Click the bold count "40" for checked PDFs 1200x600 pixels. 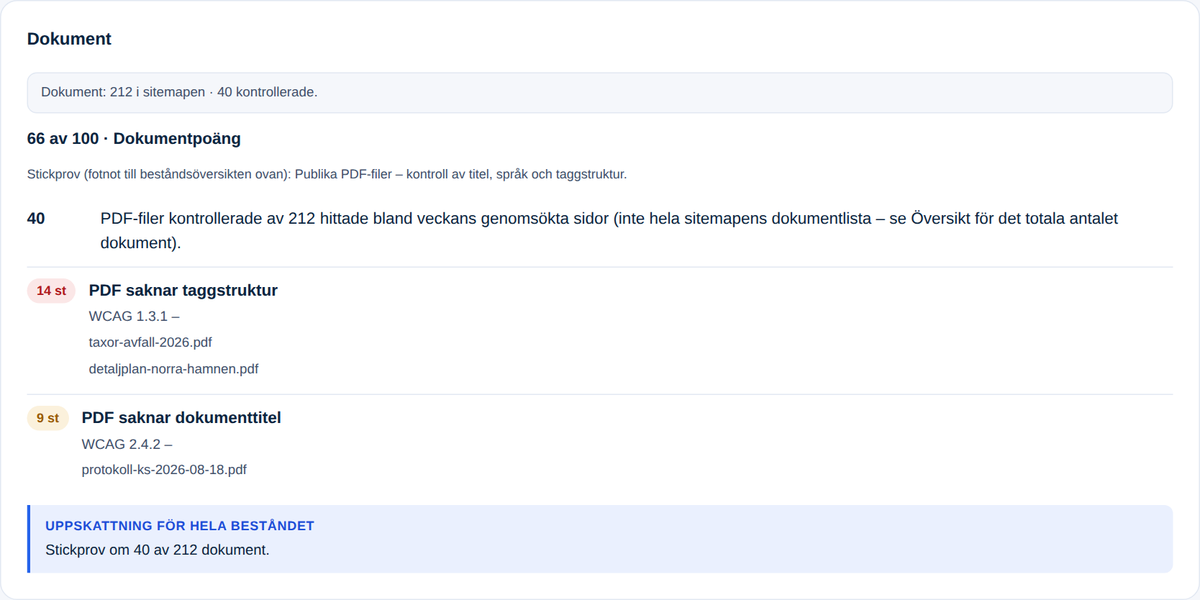point(36,218)
